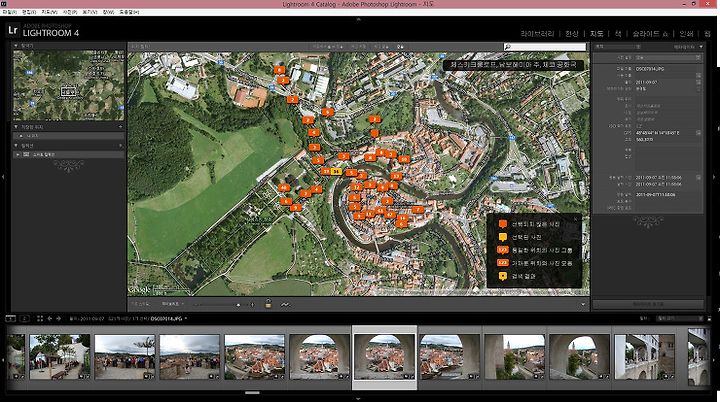This screenshot has height=402, width=720.
Task: Switch to the 라이브러리 module
Action: tap(537, 34)
